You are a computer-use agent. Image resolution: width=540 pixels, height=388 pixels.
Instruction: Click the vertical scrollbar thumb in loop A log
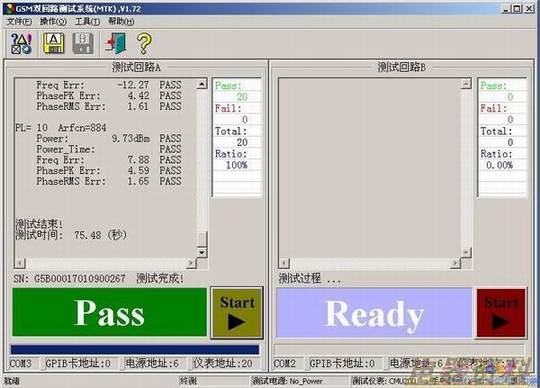pos(202,239)
